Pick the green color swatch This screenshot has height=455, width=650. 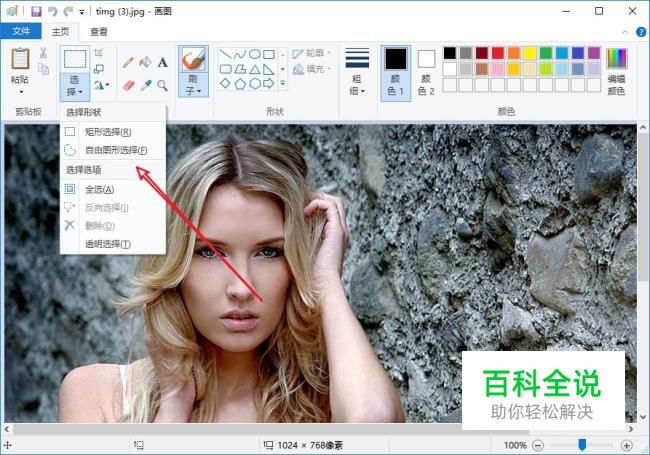[x=546, y=53]
